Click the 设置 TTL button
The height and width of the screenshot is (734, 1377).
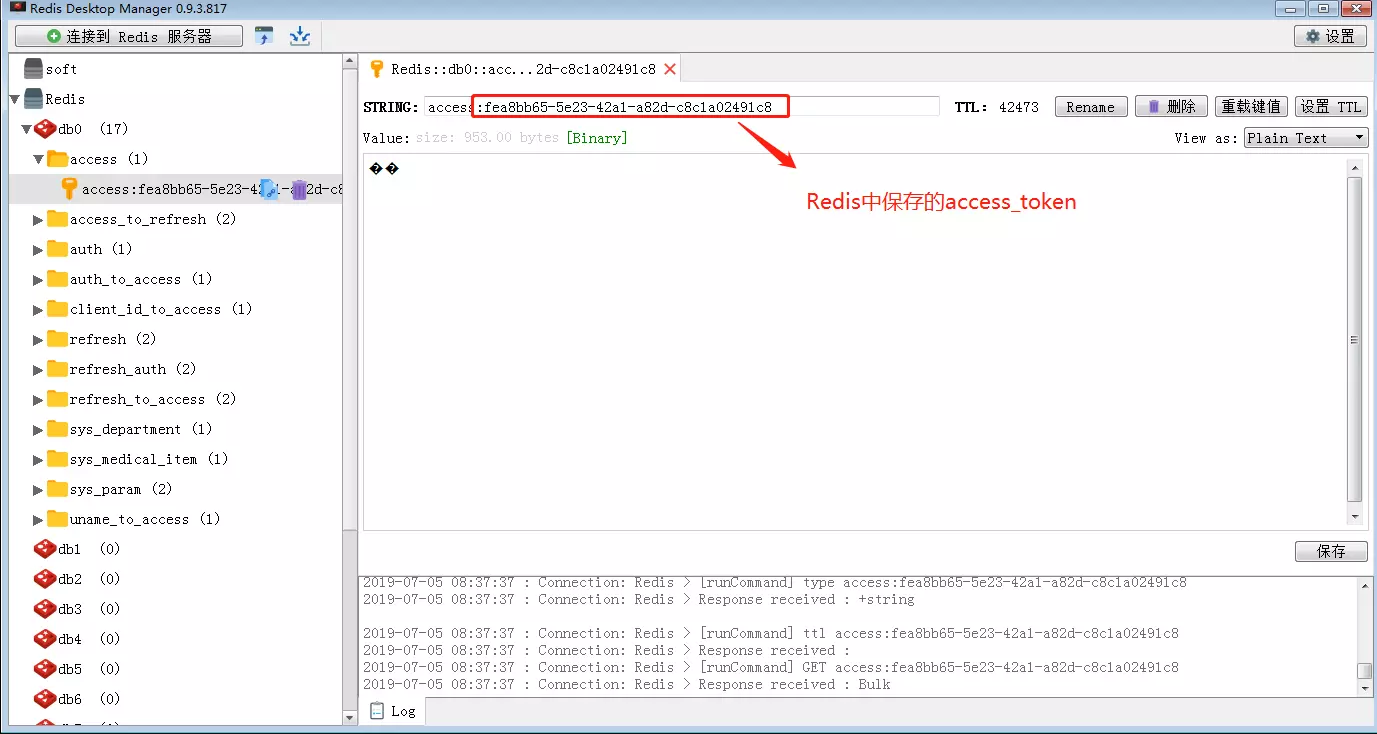pyautogui.click(x=1331, y=107)
